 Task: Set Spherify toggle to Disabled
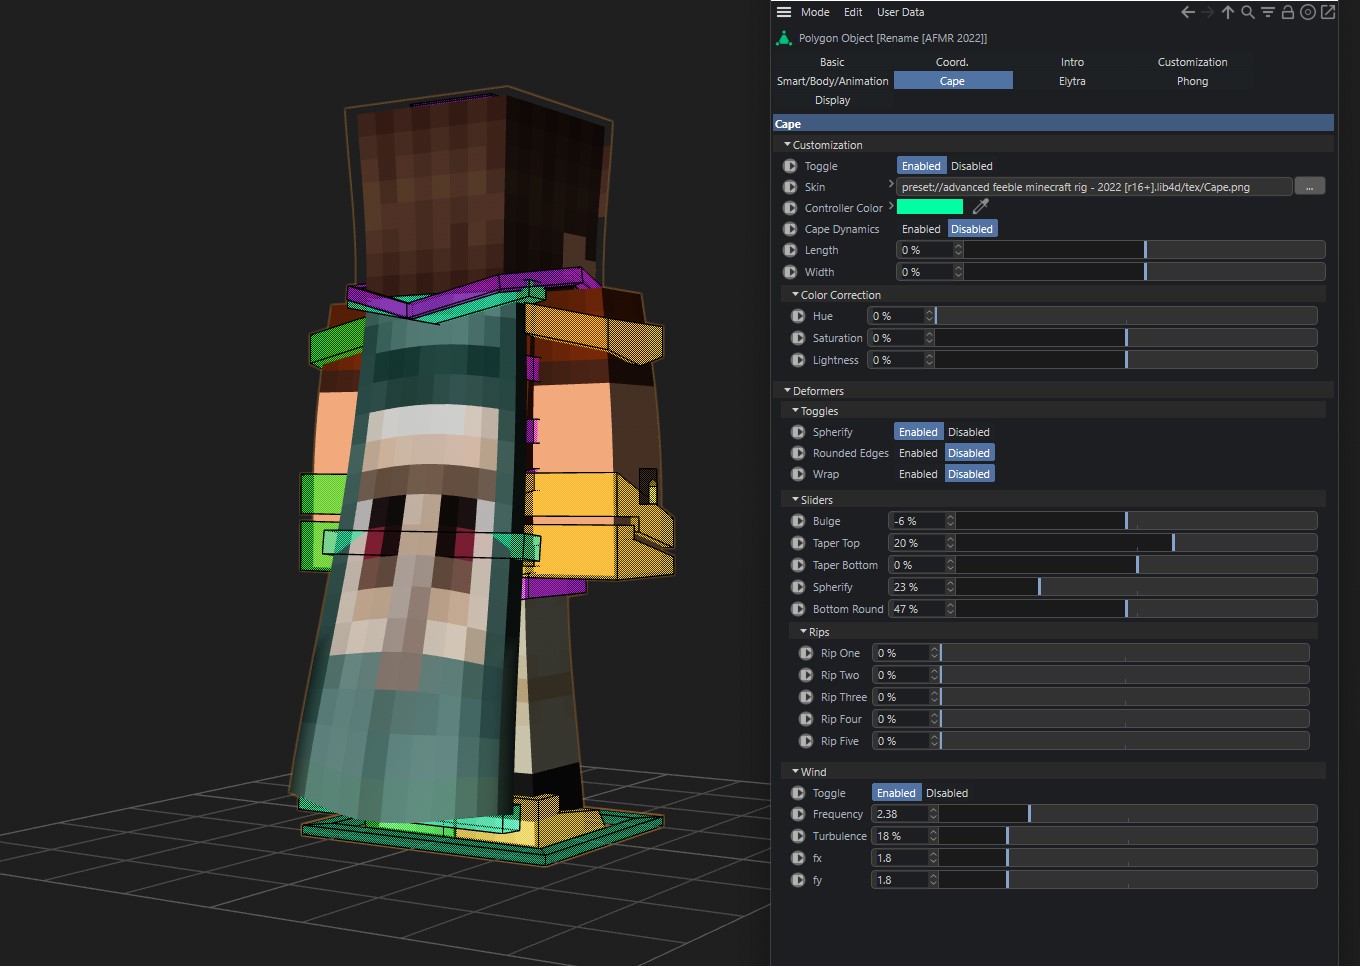968,432
